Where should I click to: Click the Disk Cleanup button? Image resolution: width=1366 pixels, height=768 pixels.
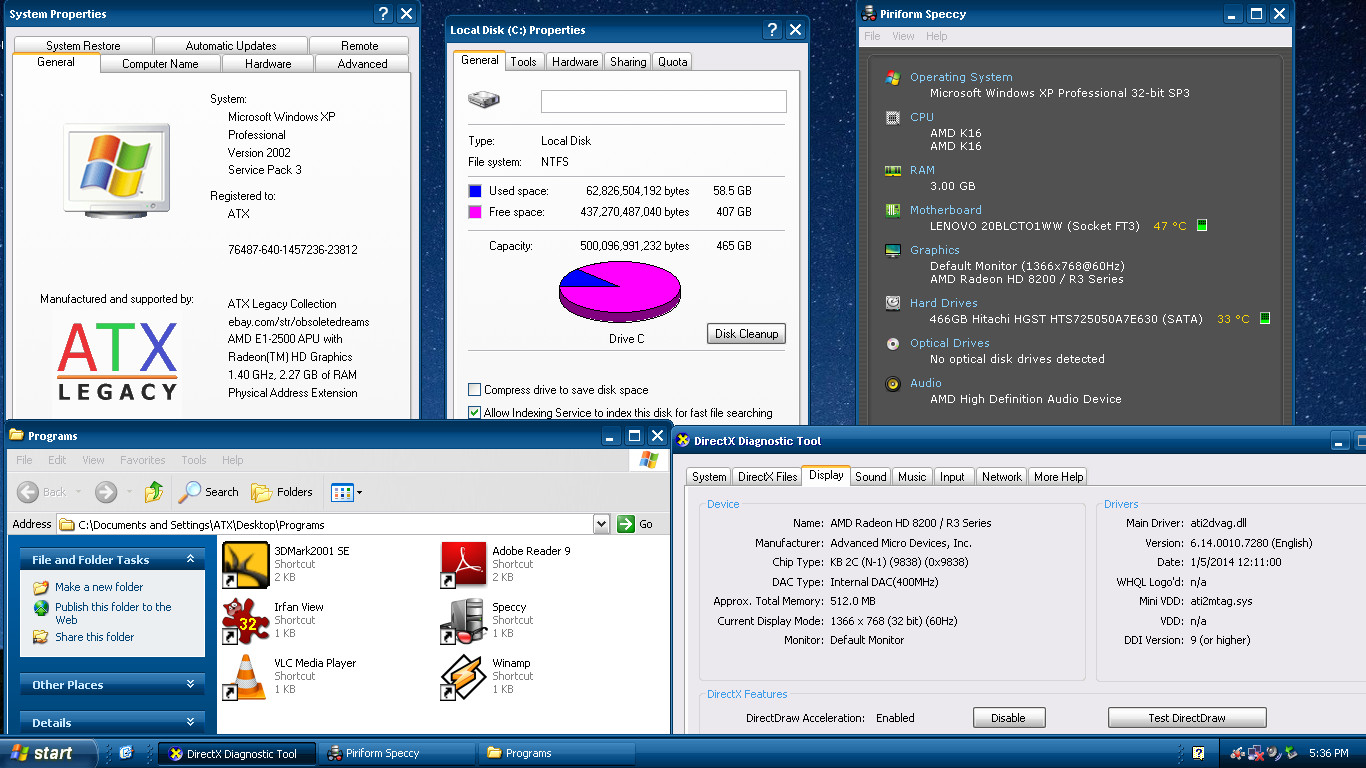[746, 334]
